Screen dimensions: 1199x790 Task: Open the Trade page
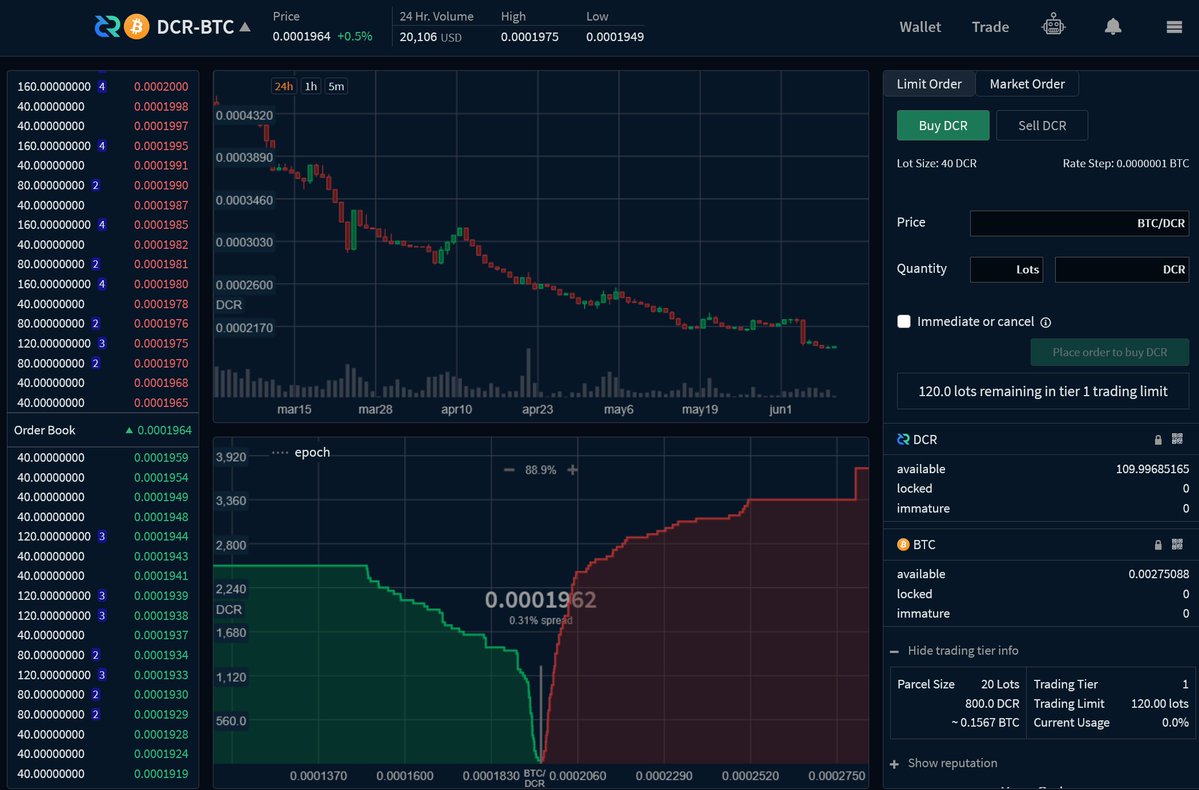coord(990,27)
